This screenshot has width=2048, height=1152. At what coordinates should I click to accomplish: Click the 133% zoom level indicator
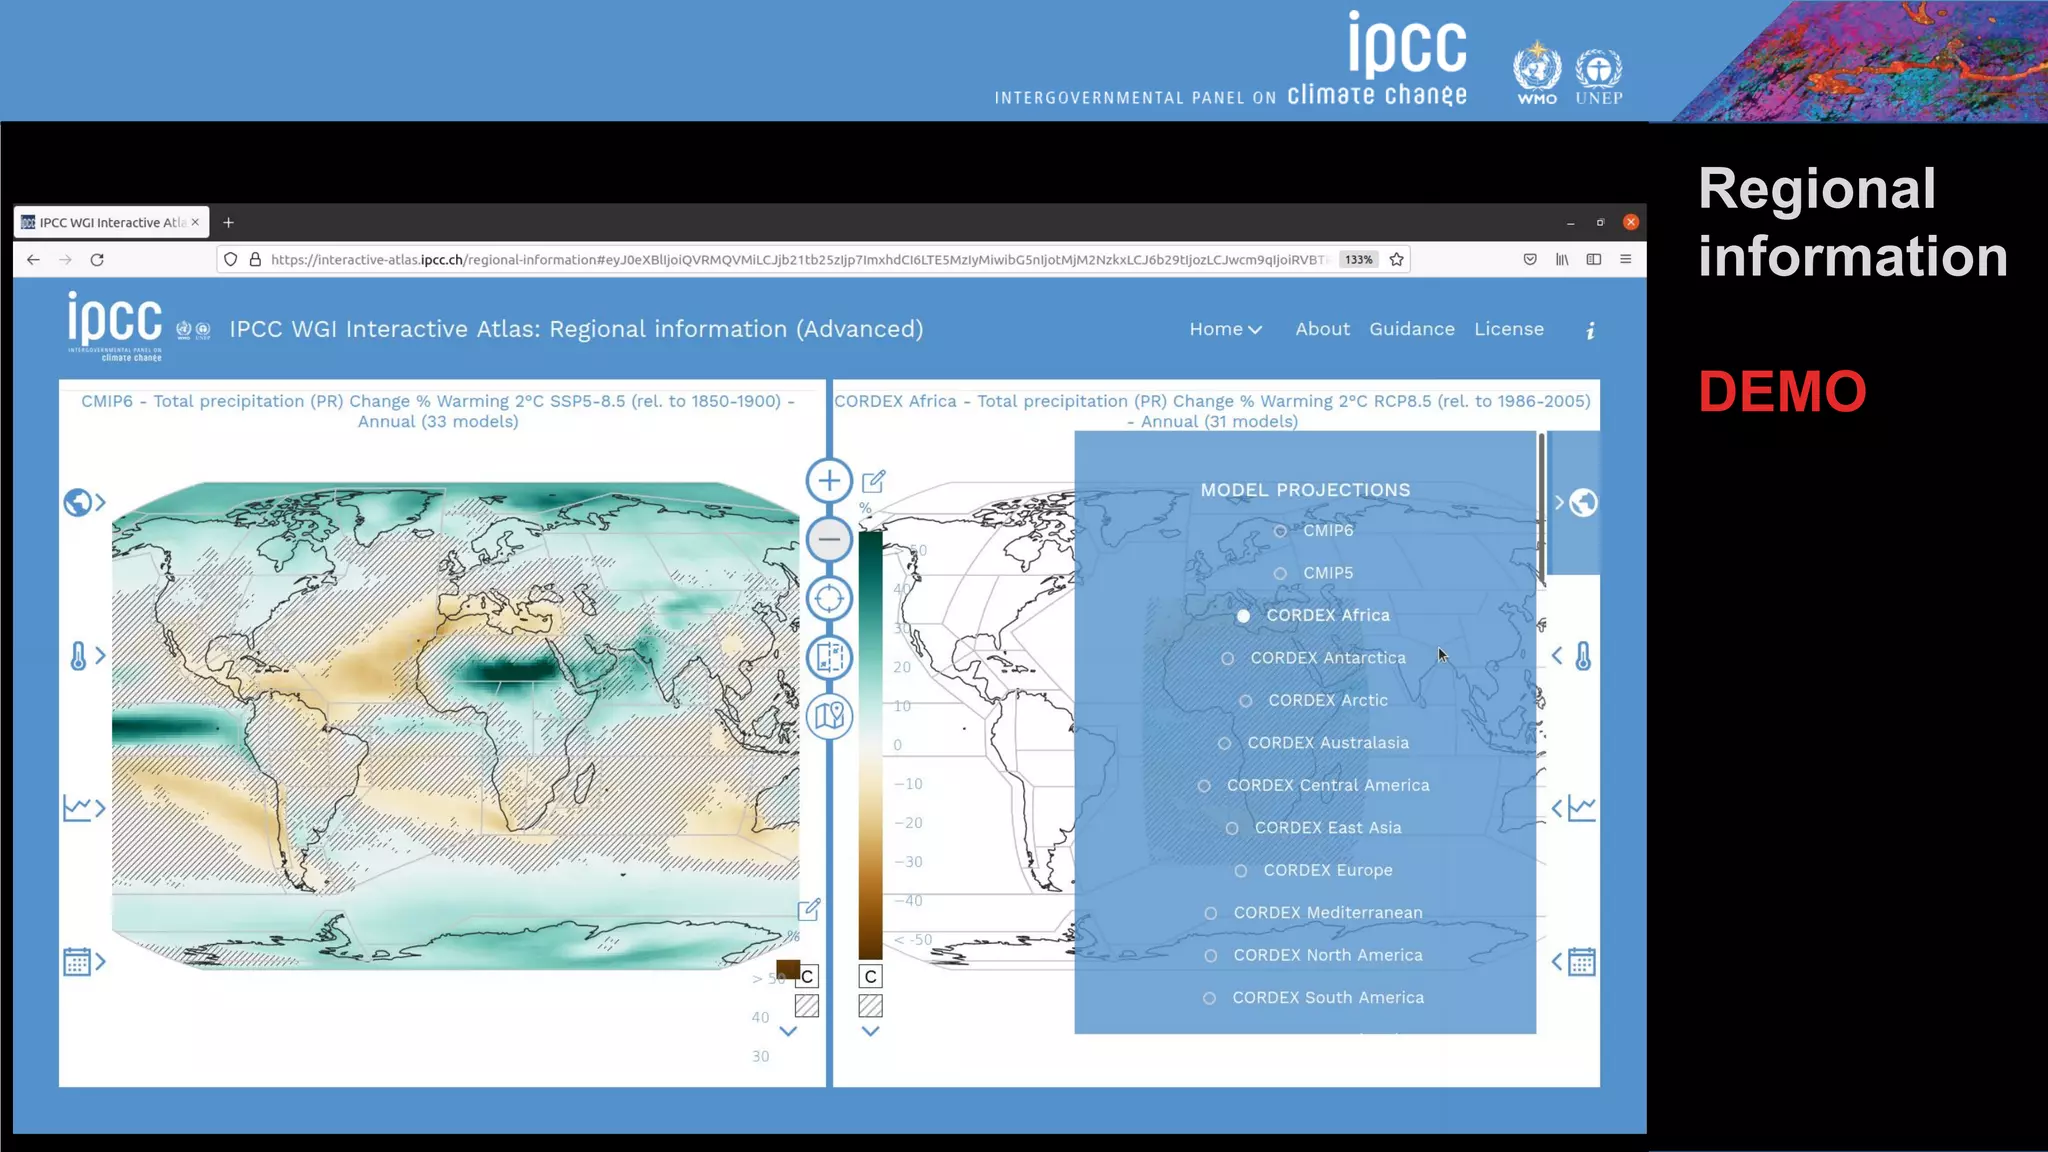coord(1358,260)
